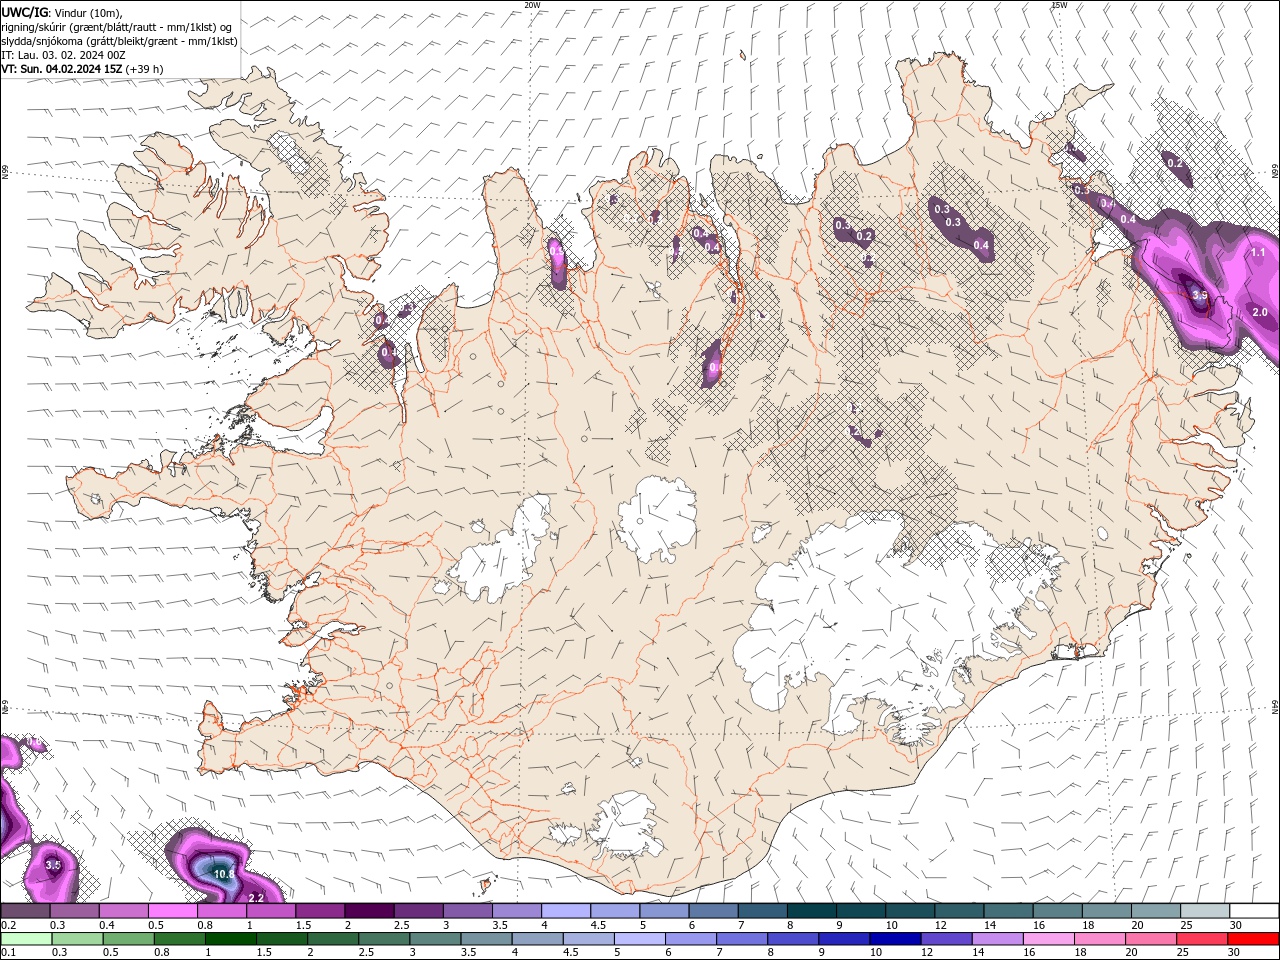
Task: Click the '64N' latitude label on right edge
Action: click(x=1275, y=707)
